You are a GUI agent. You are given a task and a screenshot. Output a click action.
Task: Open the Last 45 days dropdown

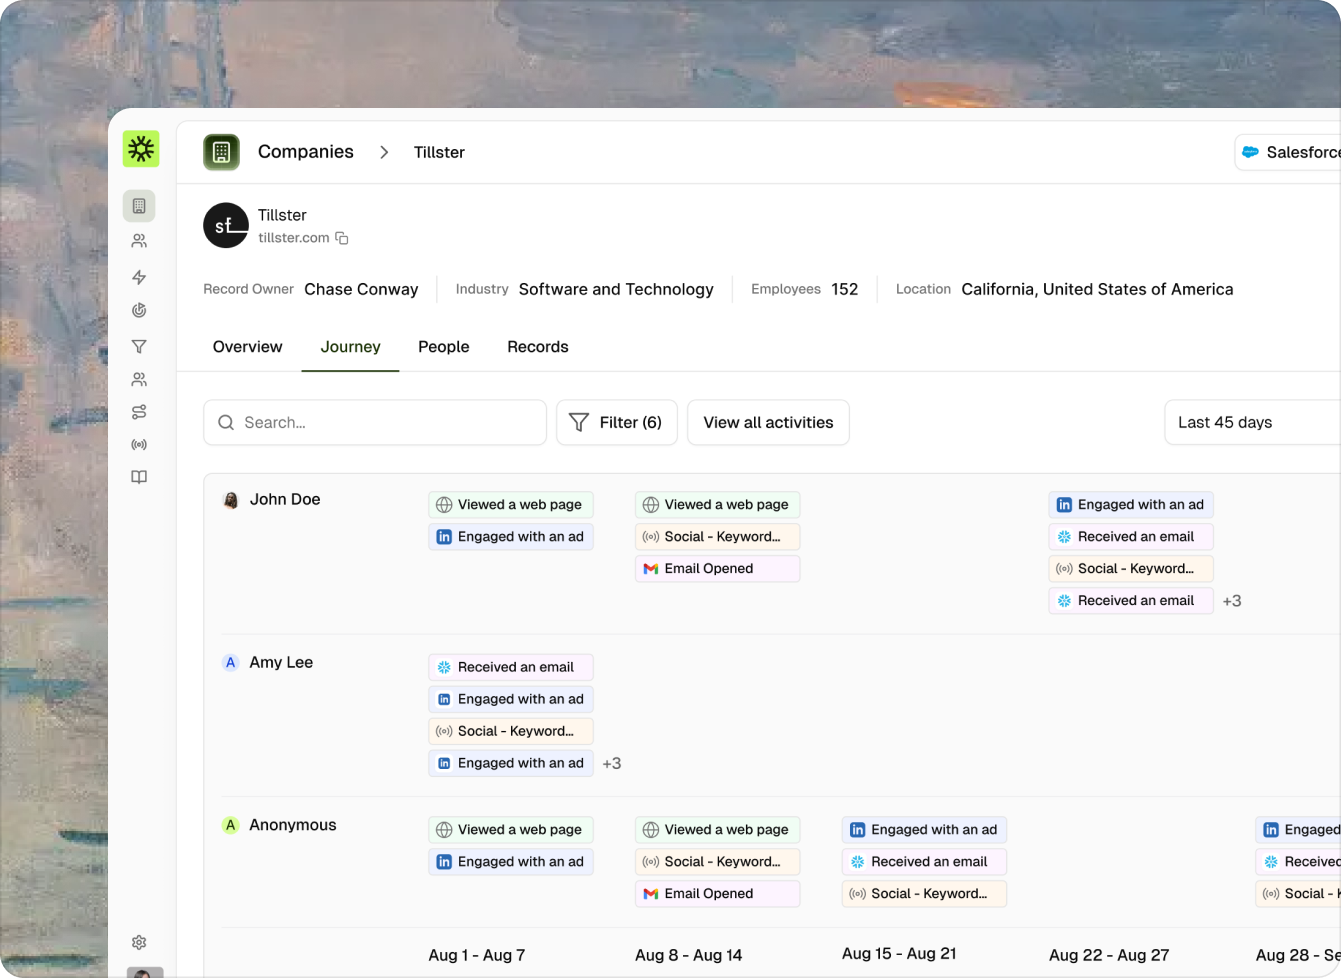[1253, 423]
